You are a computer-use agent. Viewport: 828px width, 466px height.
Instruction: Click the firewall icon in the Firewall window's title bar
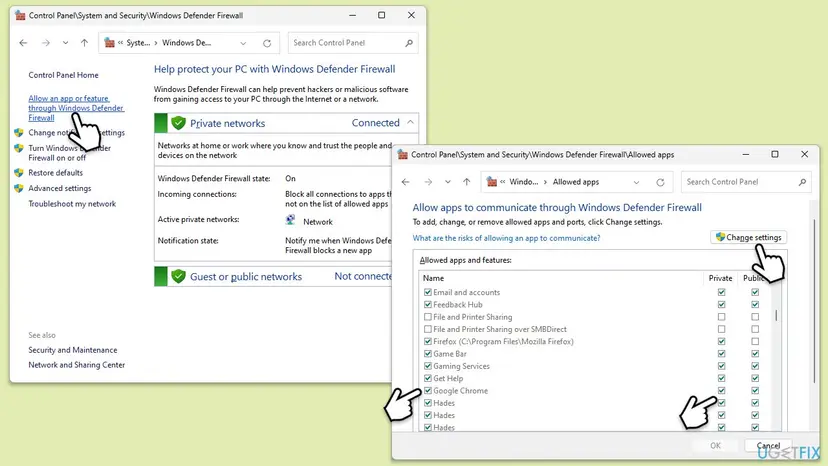click(20, 15)
